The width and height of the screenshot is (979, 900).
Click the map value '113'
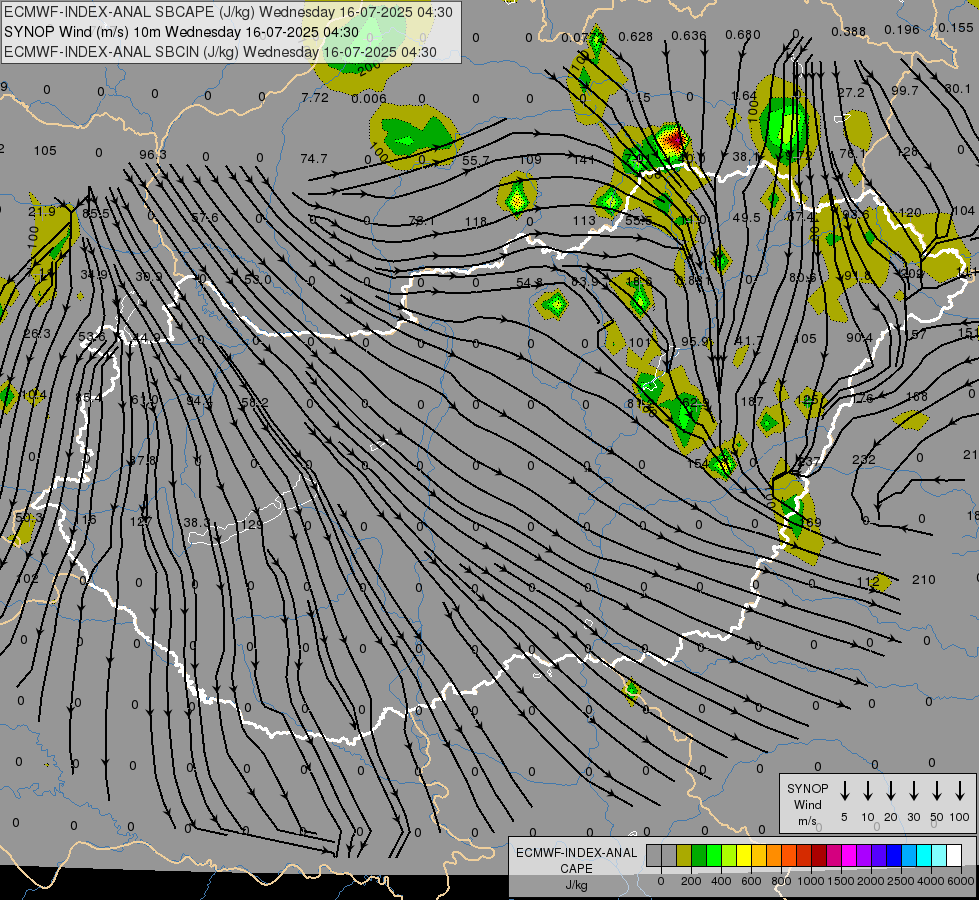pos(584,220)
